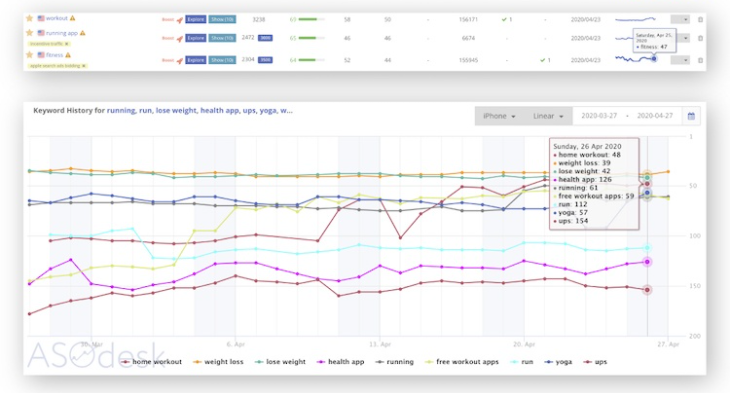This screenshot has width=732, height=393.
Task: Remove the incentive traffic tag
Action: [67, 44]
